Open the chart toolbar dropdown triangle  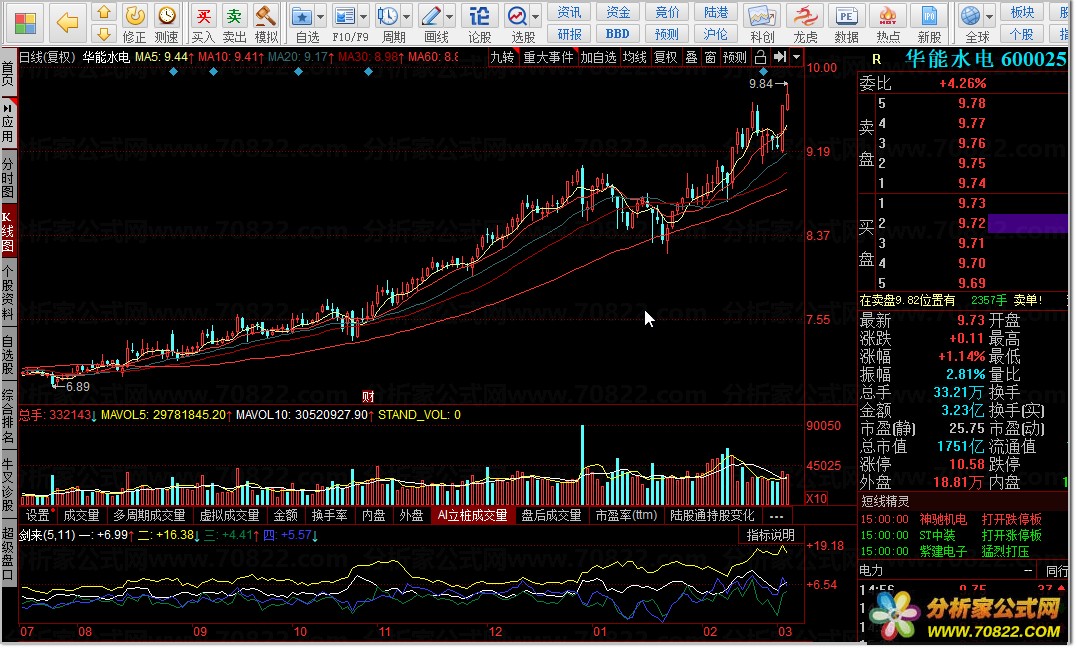(796, 57)
